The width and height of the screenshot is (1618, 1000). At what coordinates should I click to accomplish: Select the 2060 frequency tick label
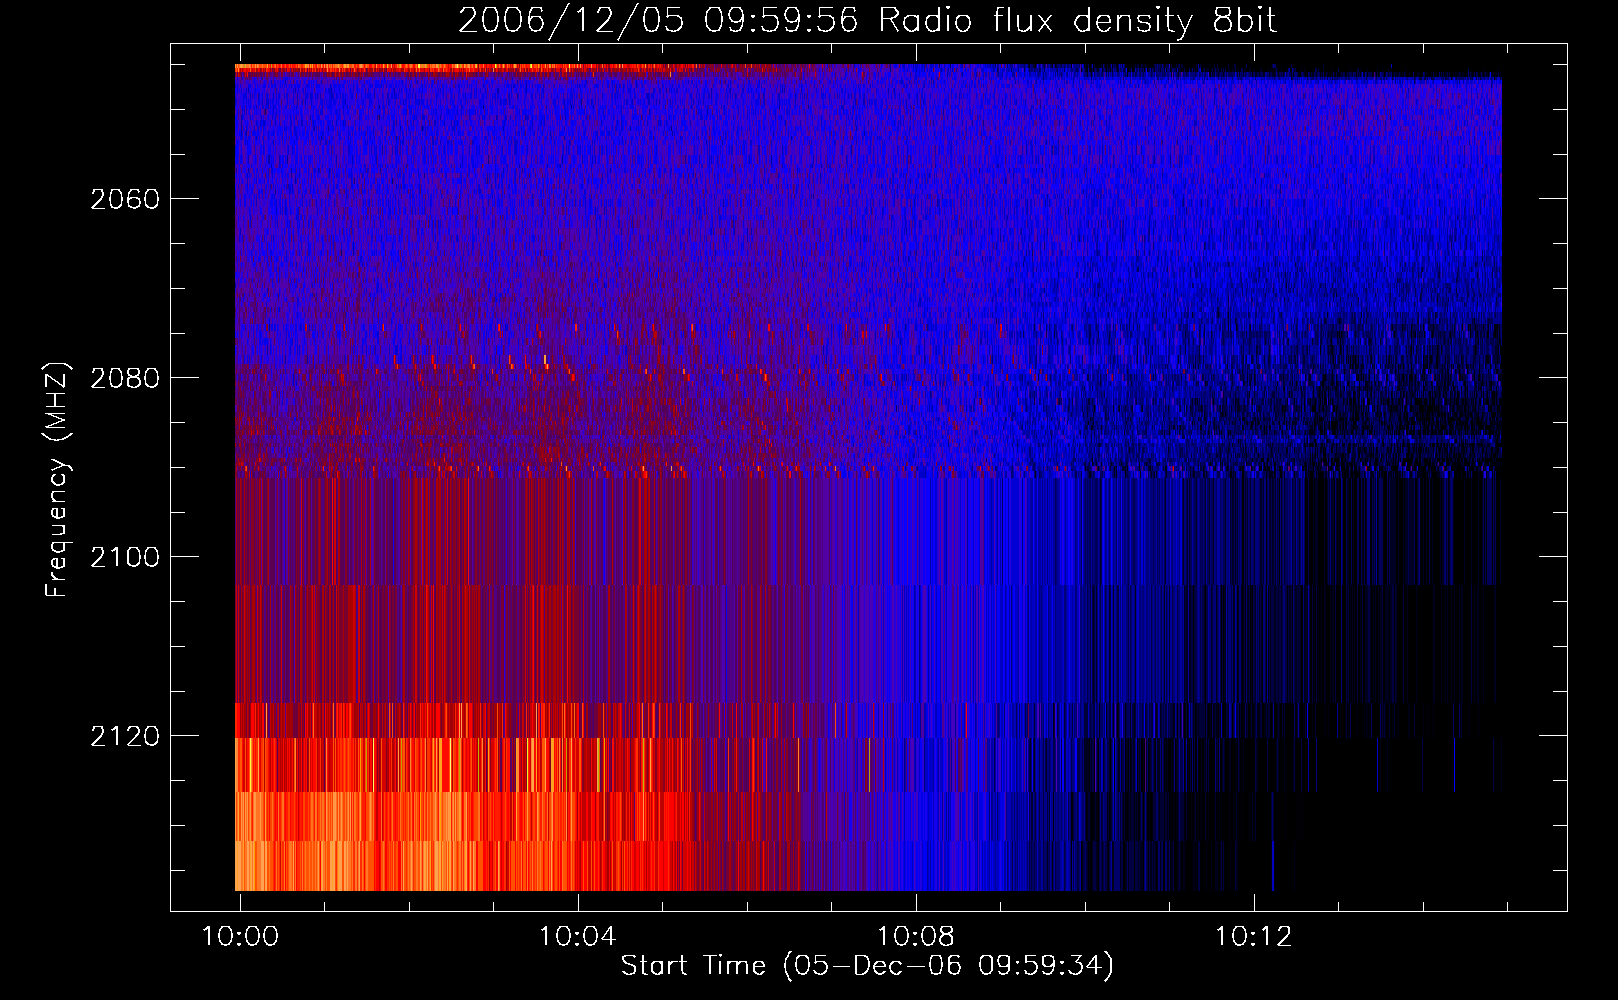[x=125, y=199]
